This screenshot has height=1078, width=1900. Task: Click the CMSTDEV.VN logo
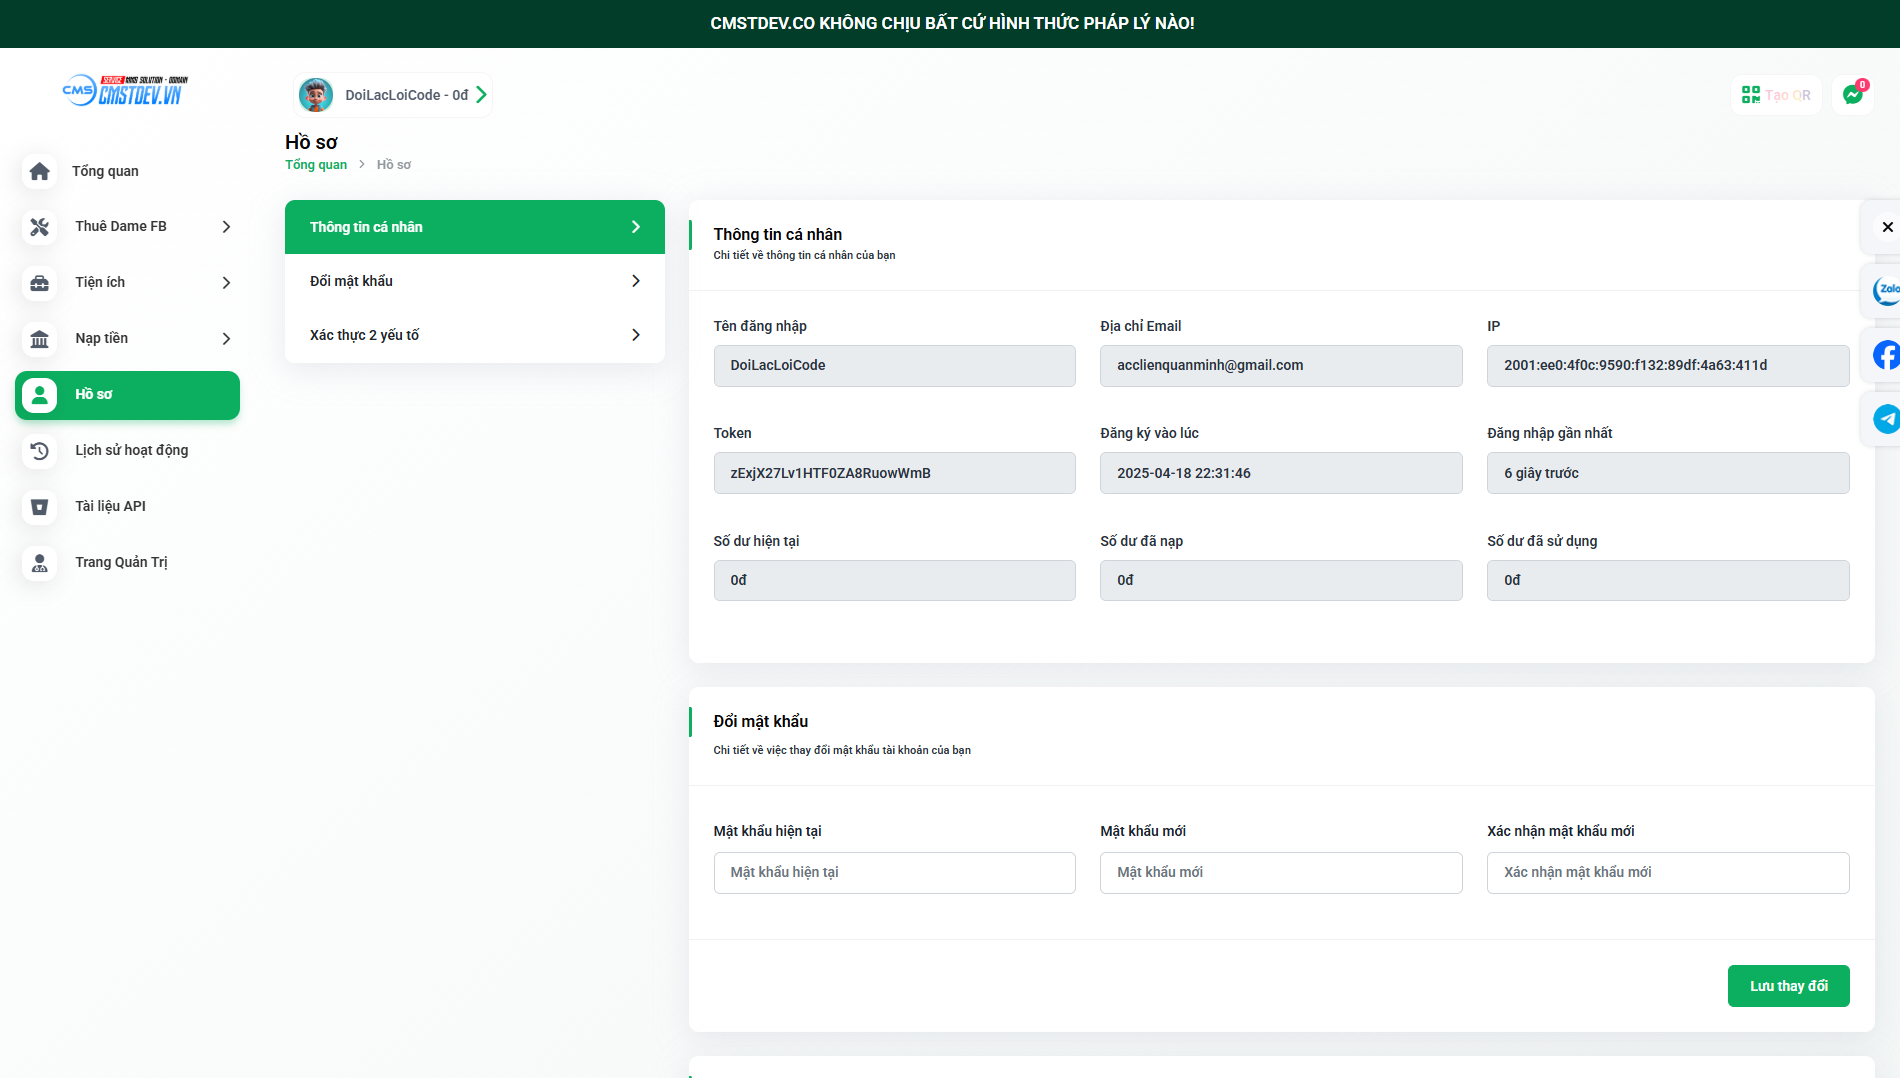point(125,91)
